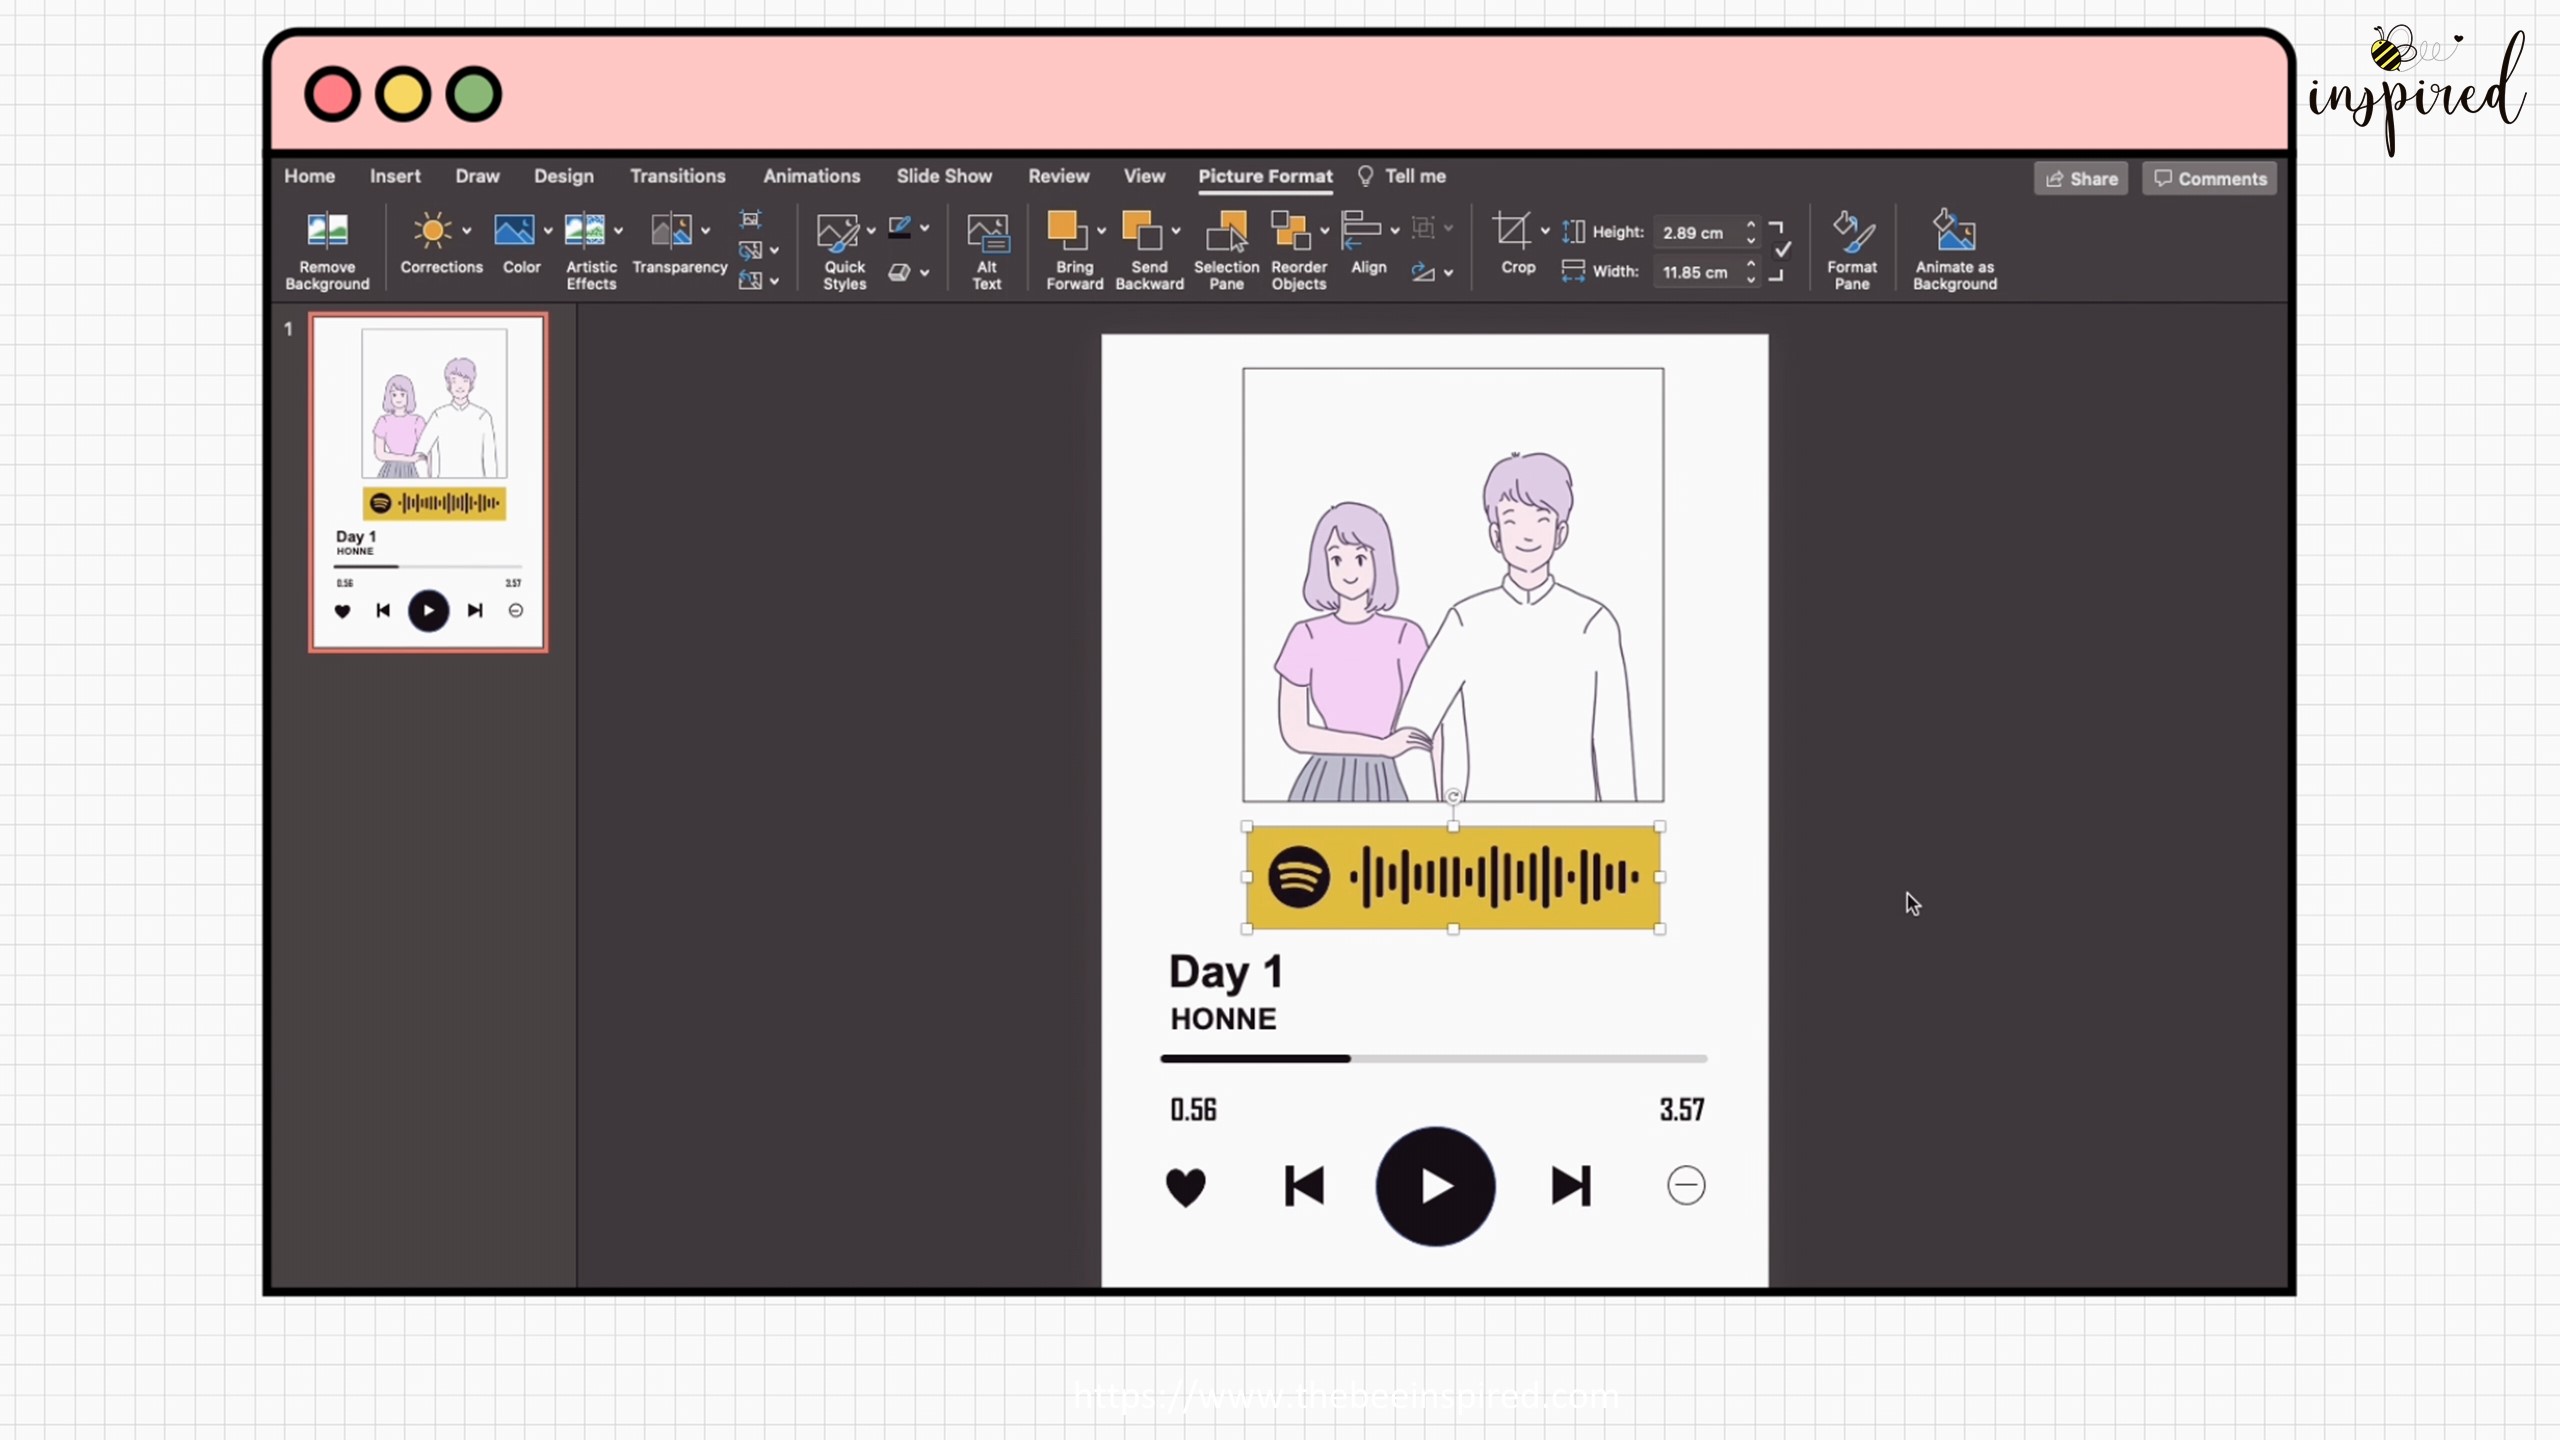The width and height of the screenshot is (2560, 1440).
Task: Increase Width with stepper up arrow
Action: click(1751, 264)
